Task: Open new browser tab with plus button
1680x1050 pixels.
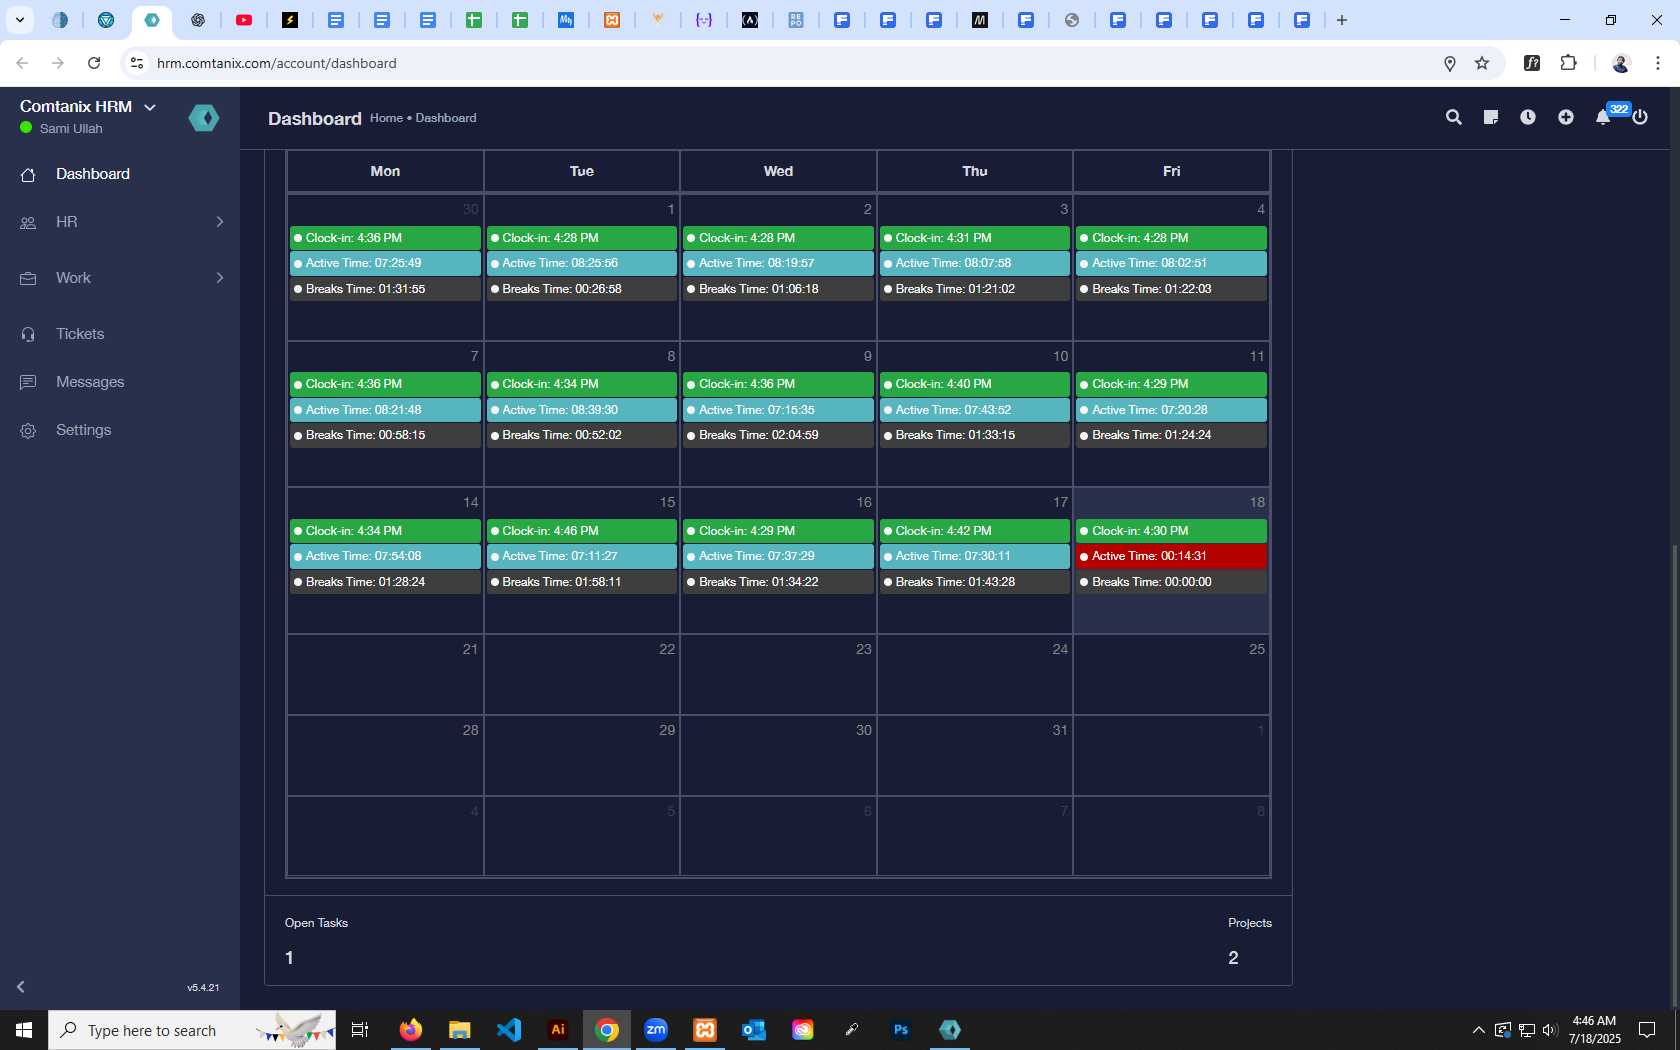Action: pos(1342,20)
